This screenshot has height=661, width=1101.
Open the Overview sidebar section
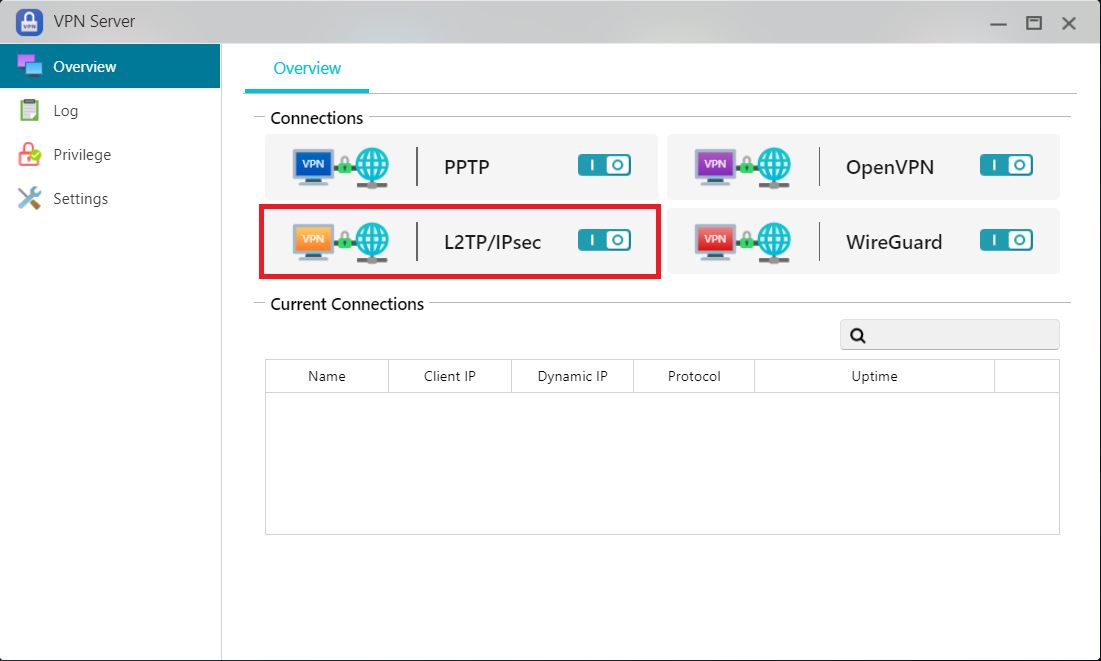coord(110,66)
